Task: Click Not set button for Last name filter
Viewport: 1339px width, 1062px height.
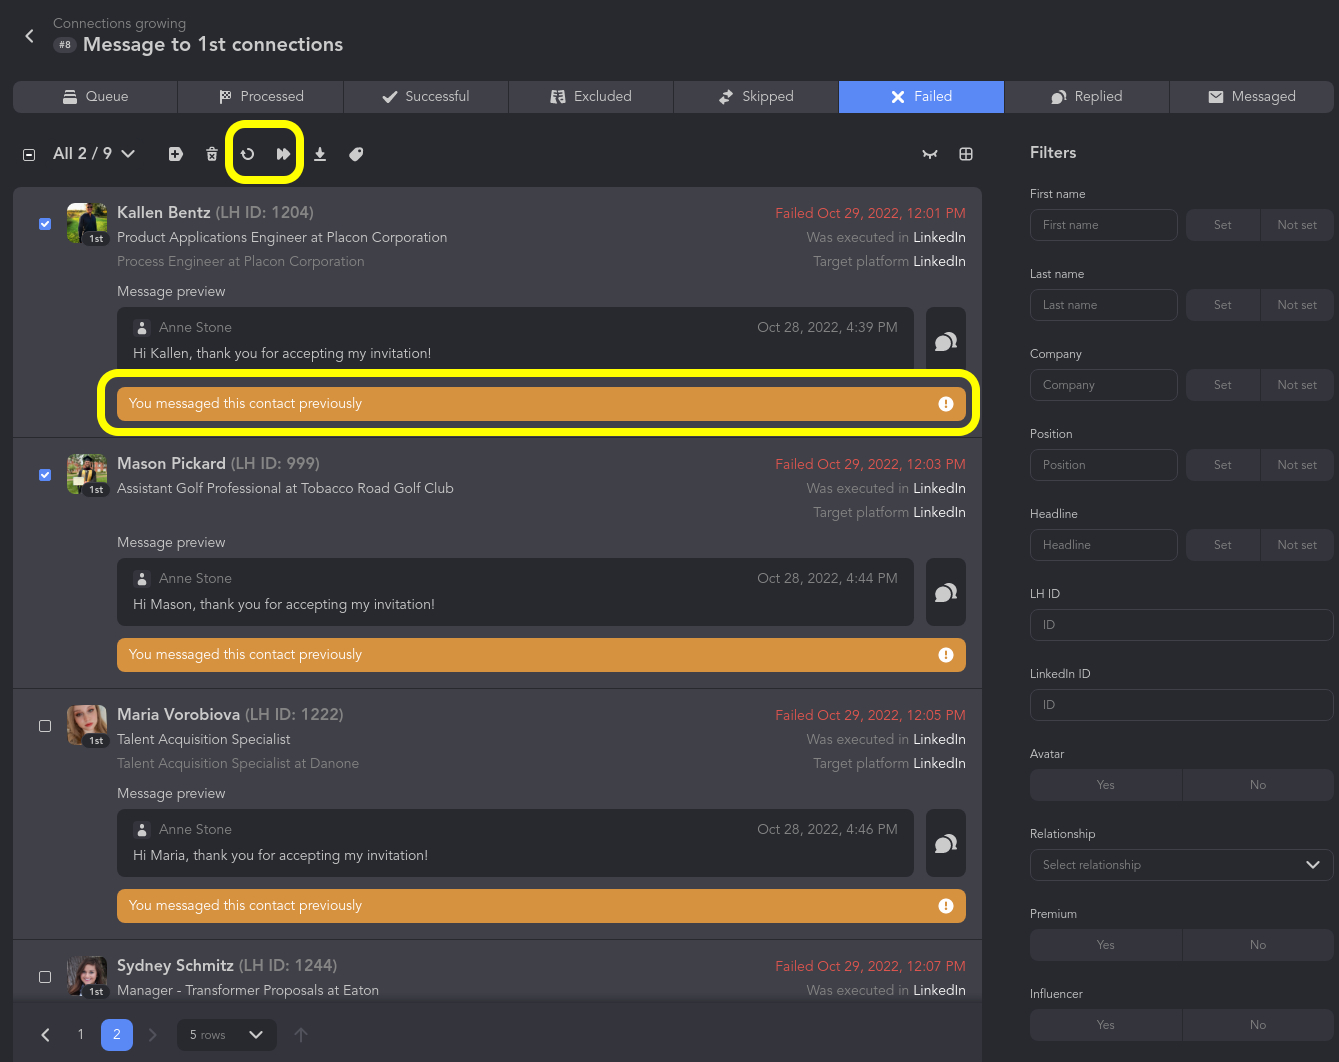Action: coord(1297,305)
